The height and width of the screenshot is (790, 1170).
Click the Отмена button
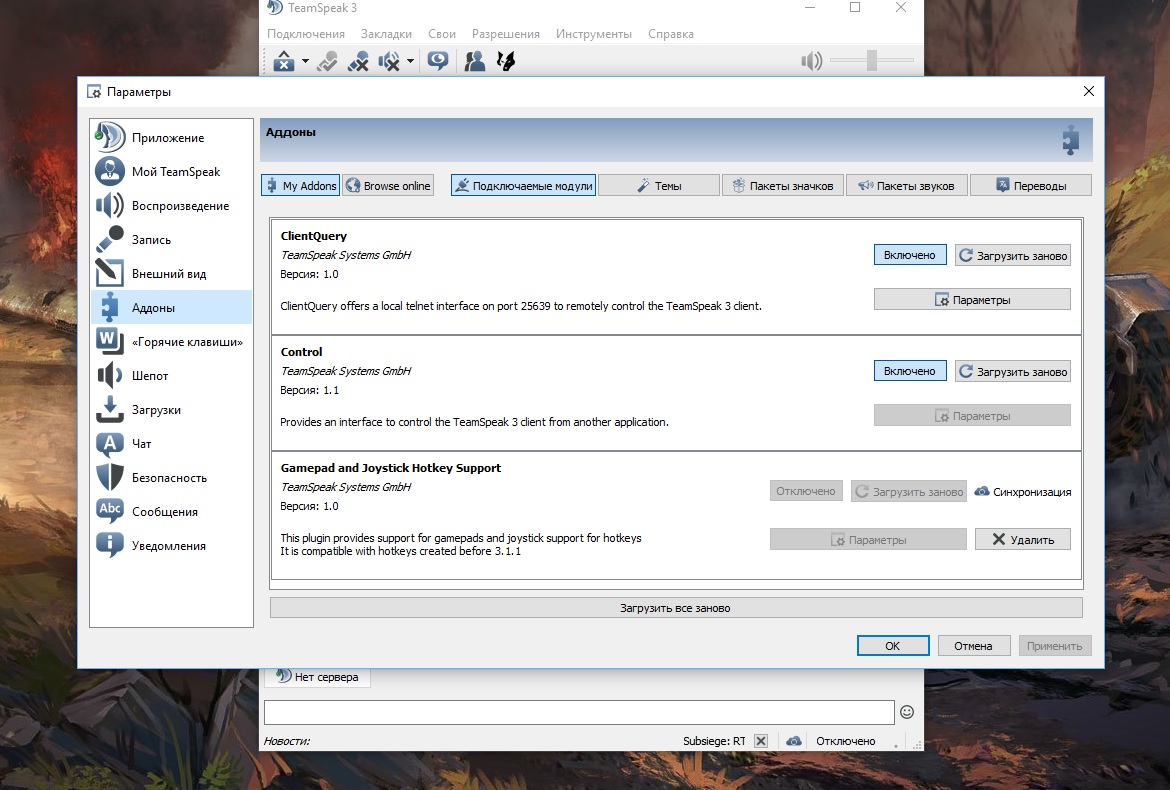point(973,646)
